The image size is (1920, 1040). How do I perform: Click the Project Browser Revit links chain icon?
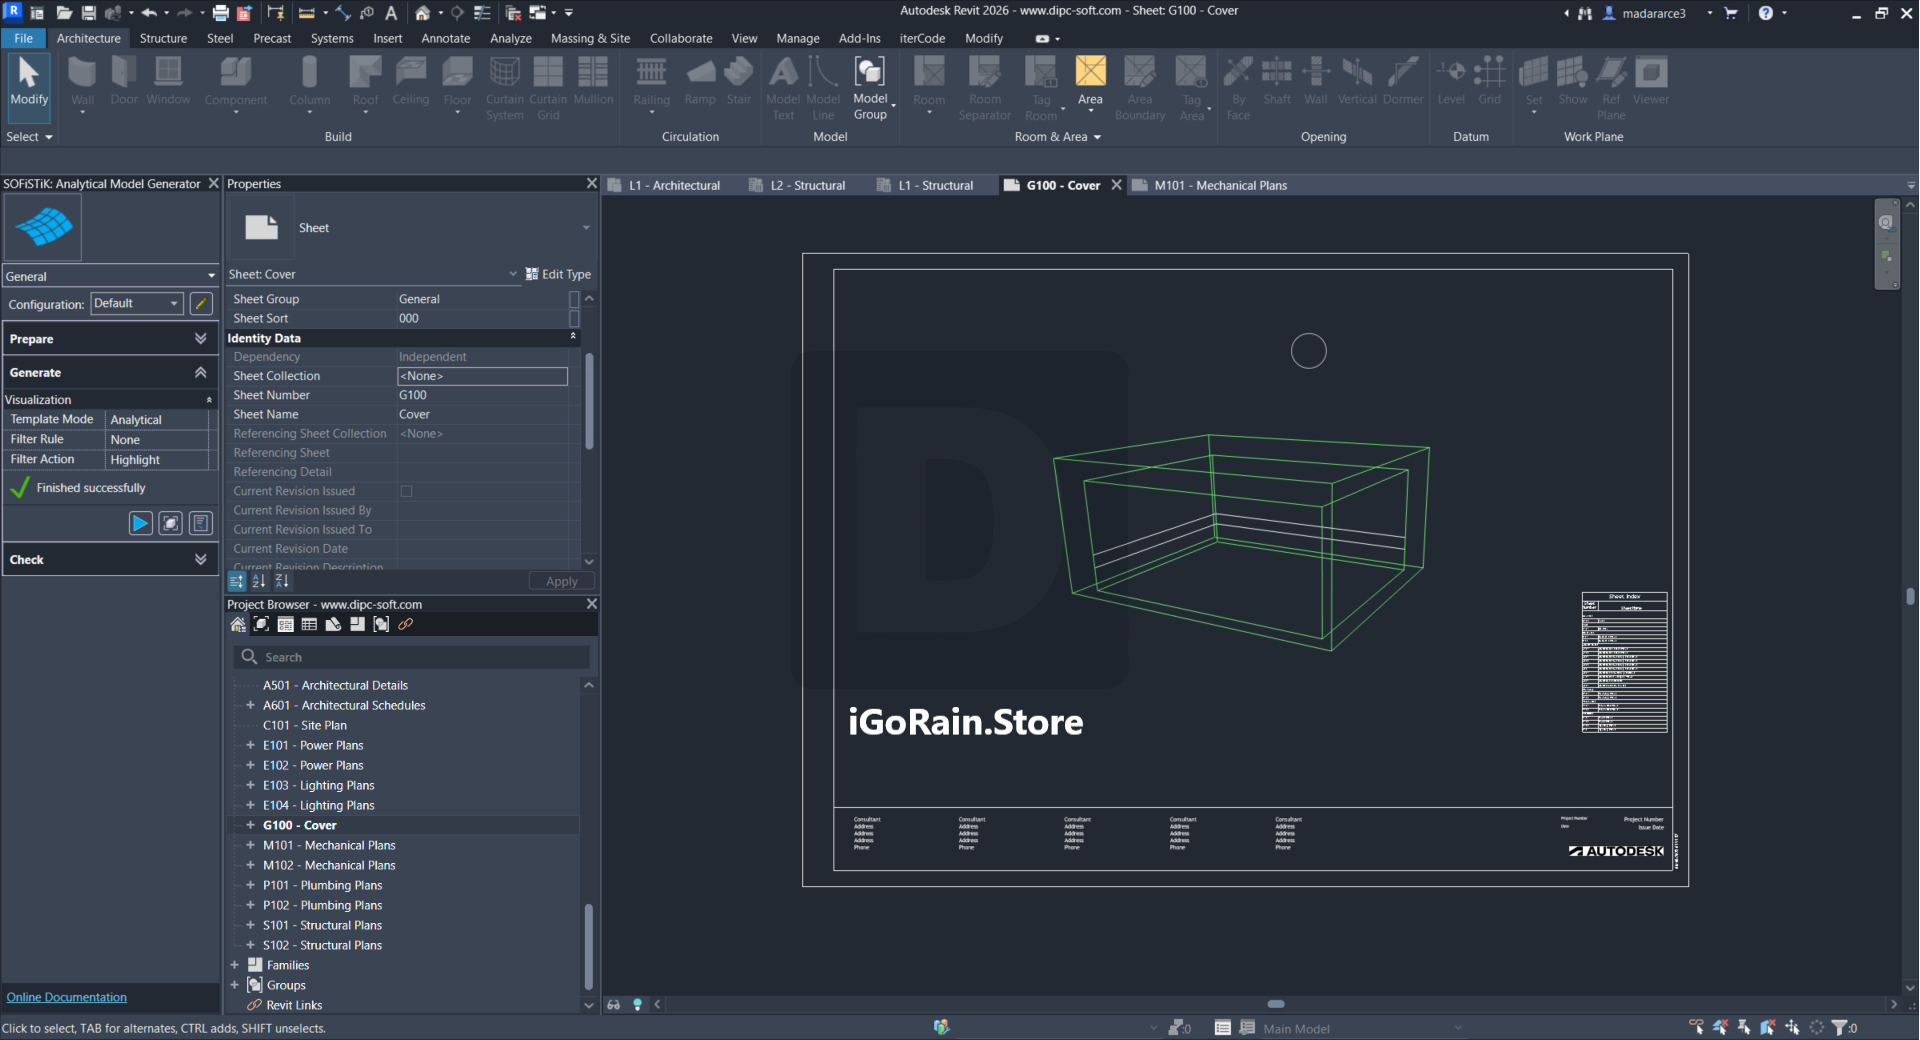[405, 624]
